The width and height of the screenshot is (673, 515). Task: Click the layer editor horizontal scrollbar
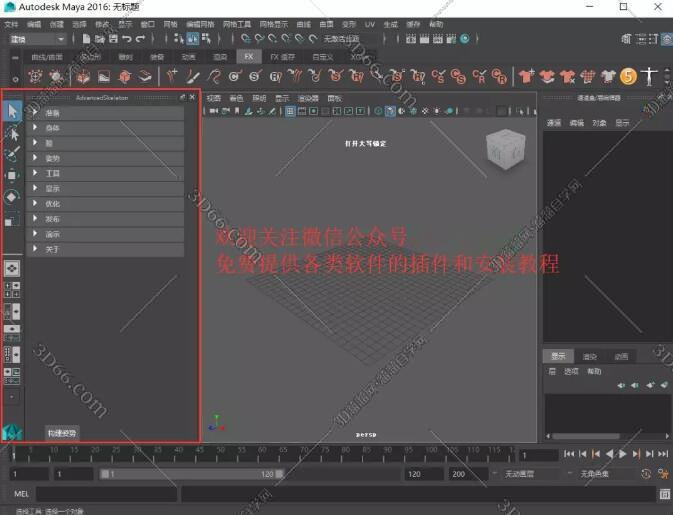(x=586, y=436)
